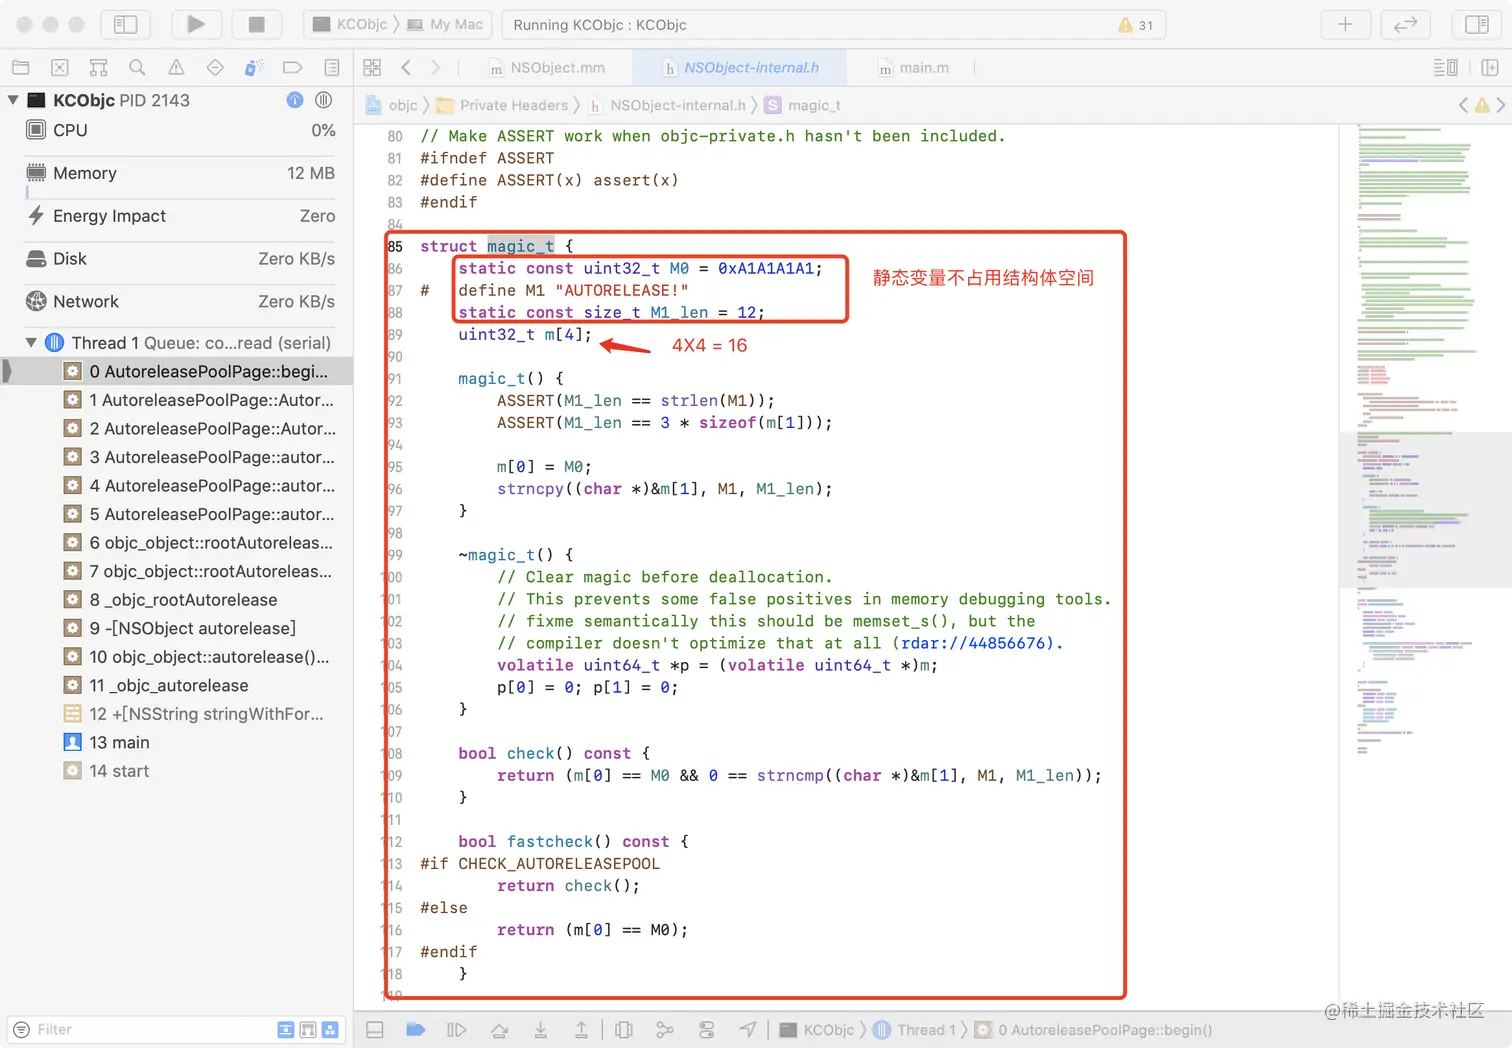Switch to the main.m tab

pyautogui.click(x=913, y=68)
